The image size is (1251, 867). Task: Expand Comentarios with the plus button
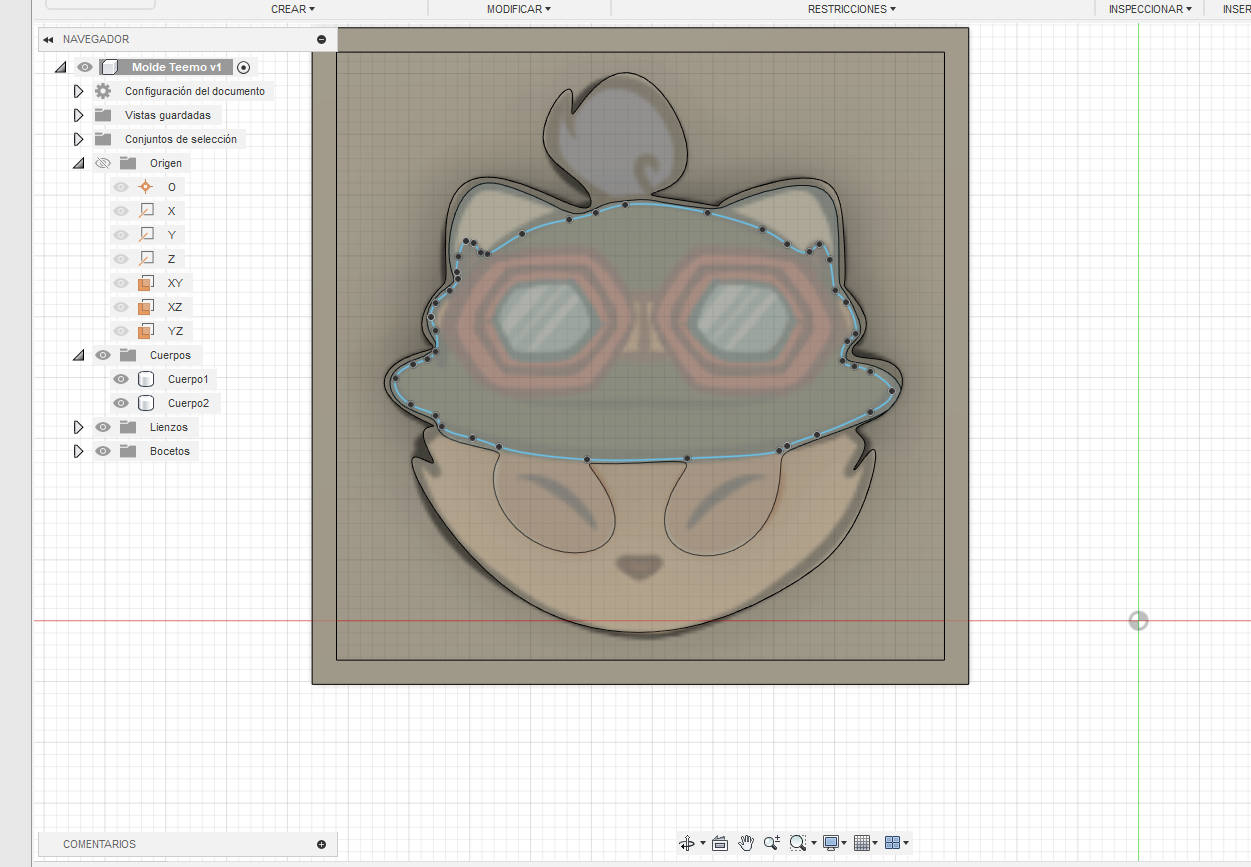321,844
